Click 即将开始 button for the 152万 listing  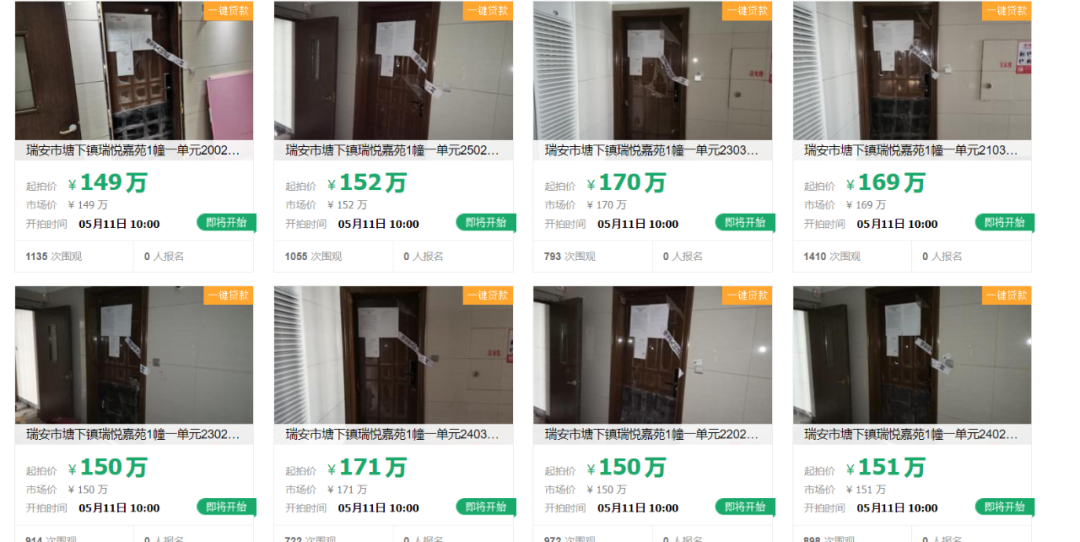pos(486,222)
